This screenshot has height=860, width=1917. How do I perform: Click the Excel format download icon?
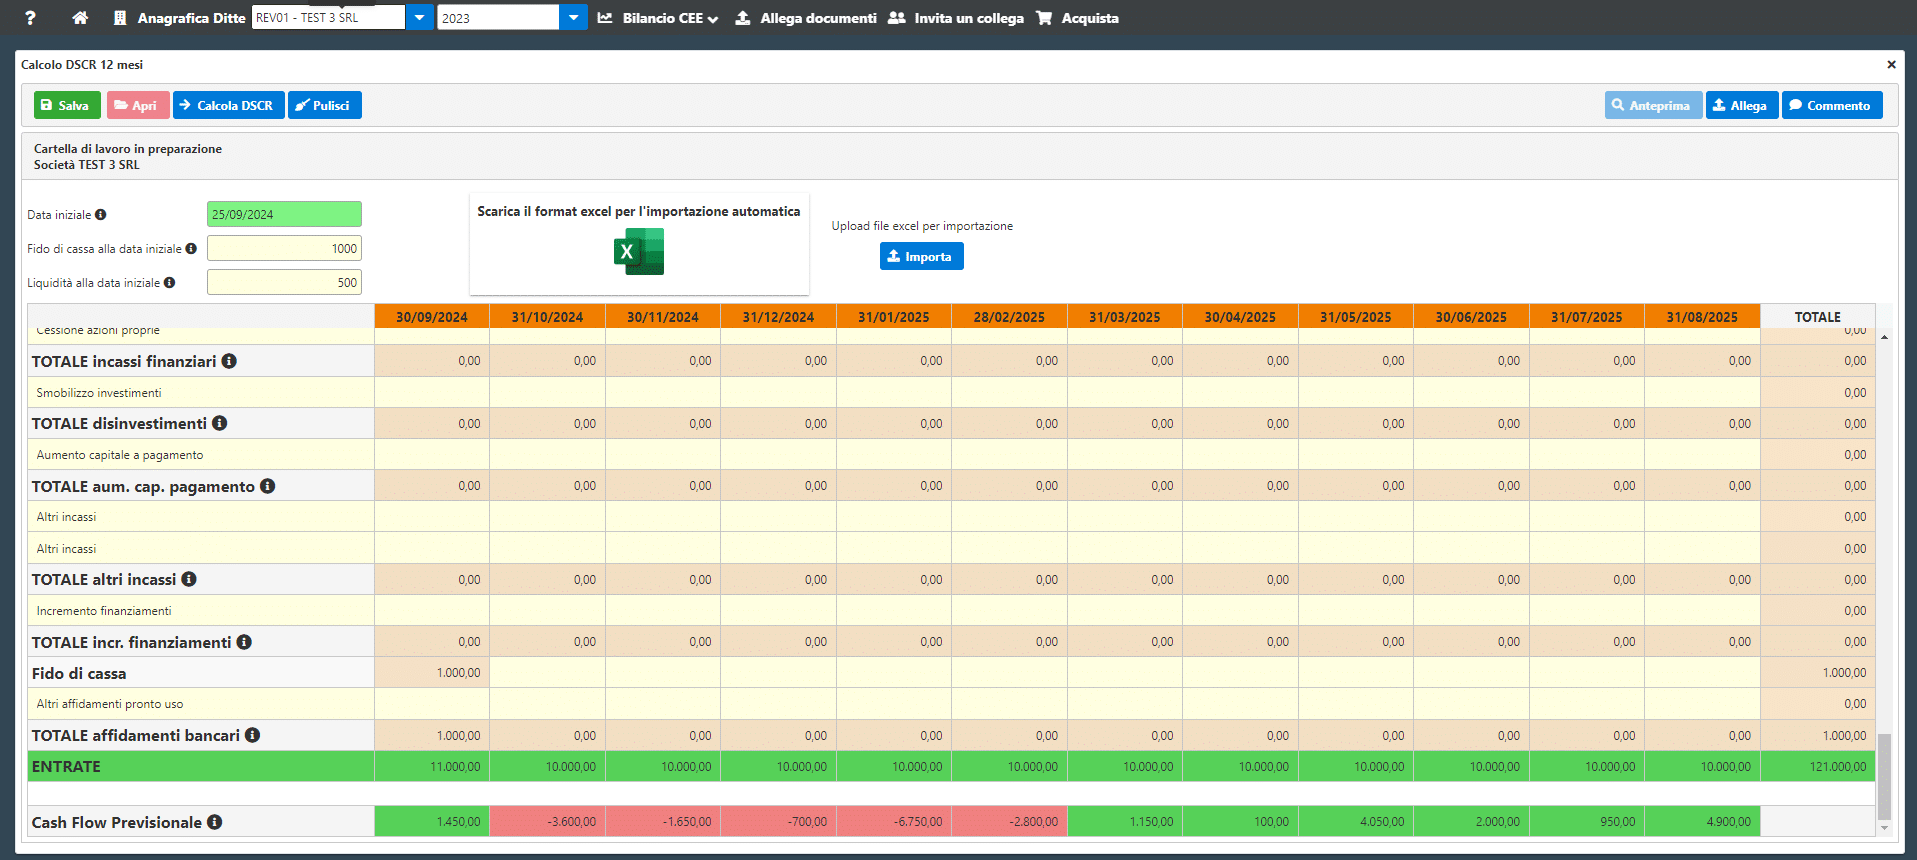(639, 251)
